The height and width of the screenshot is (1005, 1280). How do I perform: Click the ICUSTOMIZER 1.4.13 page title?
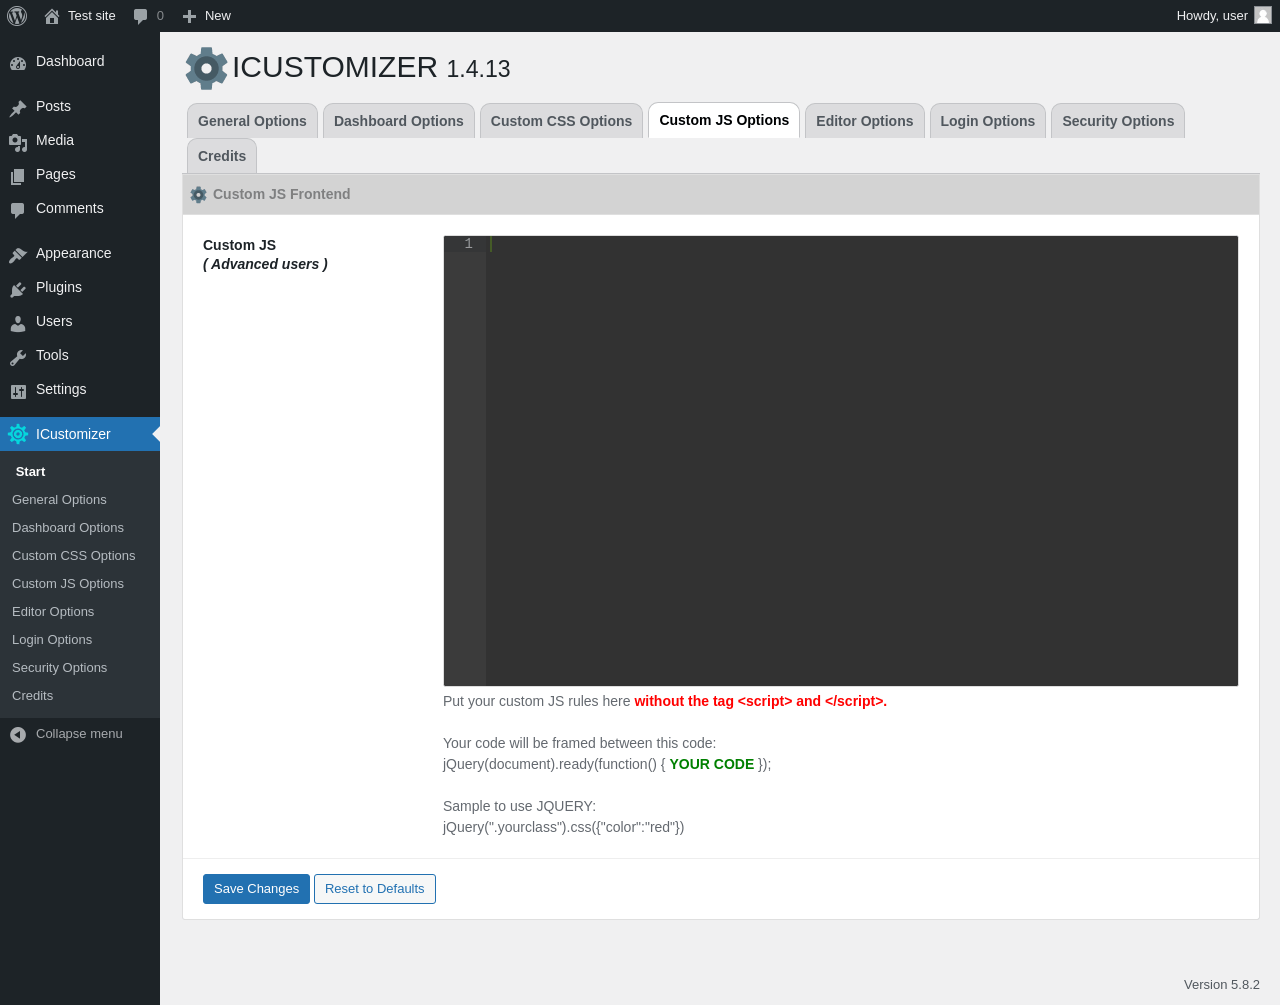click(x=371, y=68)
